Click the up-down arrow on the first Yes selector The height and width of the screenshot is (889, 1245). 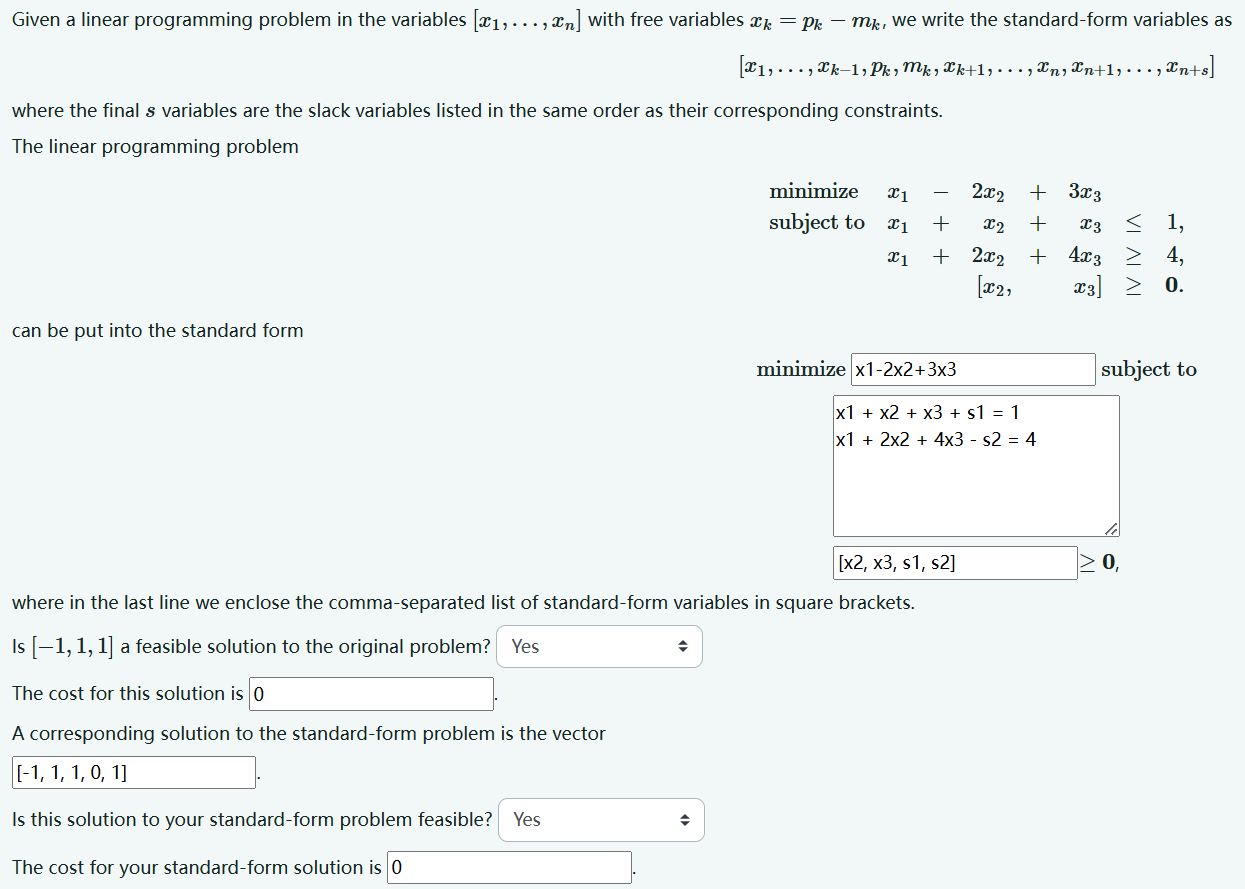(x=681, y=646)
